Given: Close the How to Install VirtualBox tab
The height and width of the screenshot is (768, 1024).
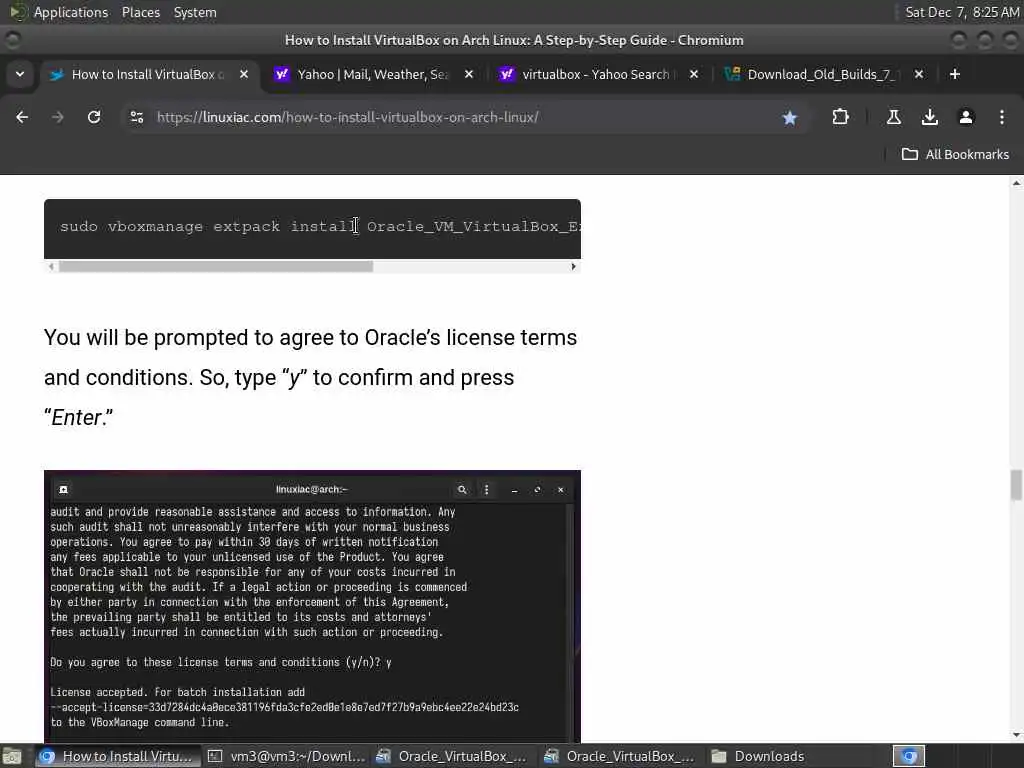Looking at the screenshot, I should [x=244, y=74].
